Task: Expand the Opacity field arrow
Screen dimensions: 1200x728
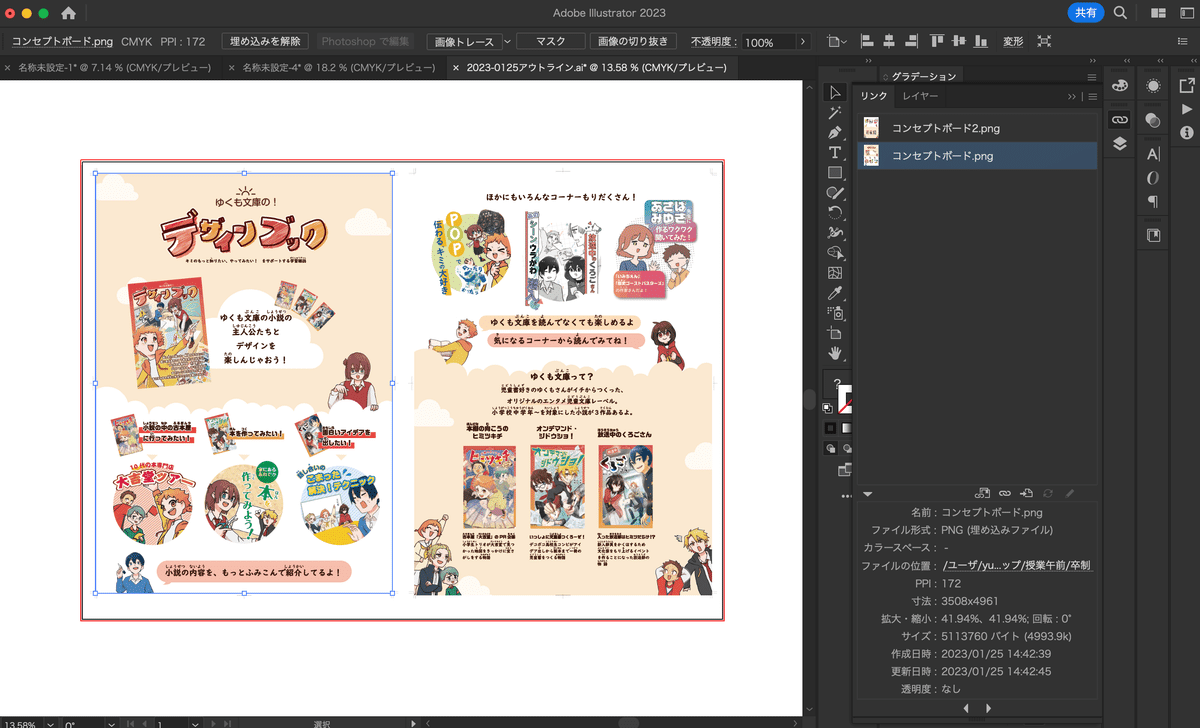Action: [802, 42]
